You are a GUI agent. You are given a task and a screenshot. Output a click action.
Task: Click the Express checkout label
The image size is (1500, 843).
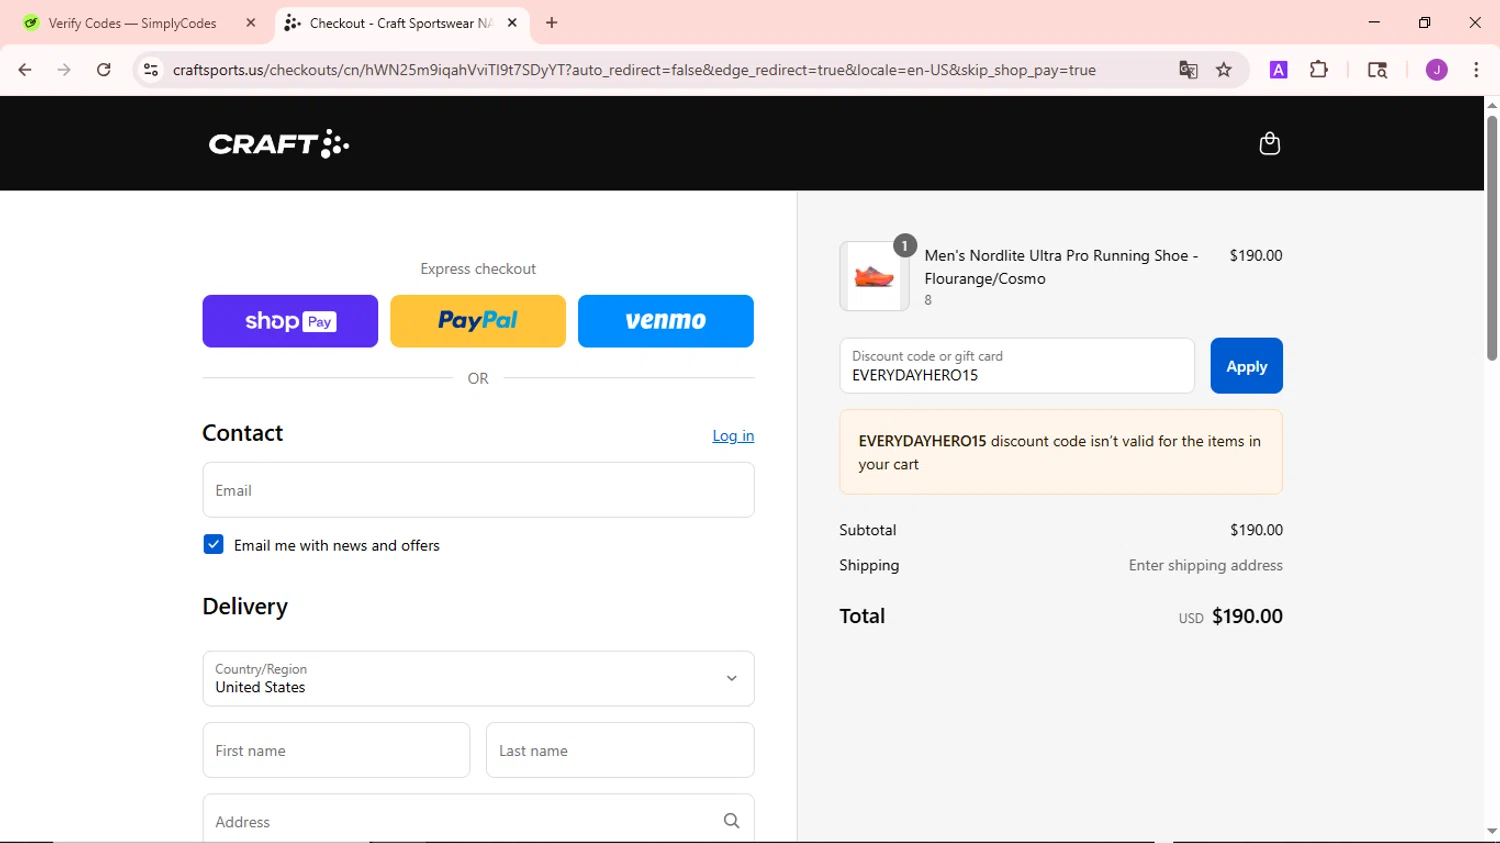478,269
